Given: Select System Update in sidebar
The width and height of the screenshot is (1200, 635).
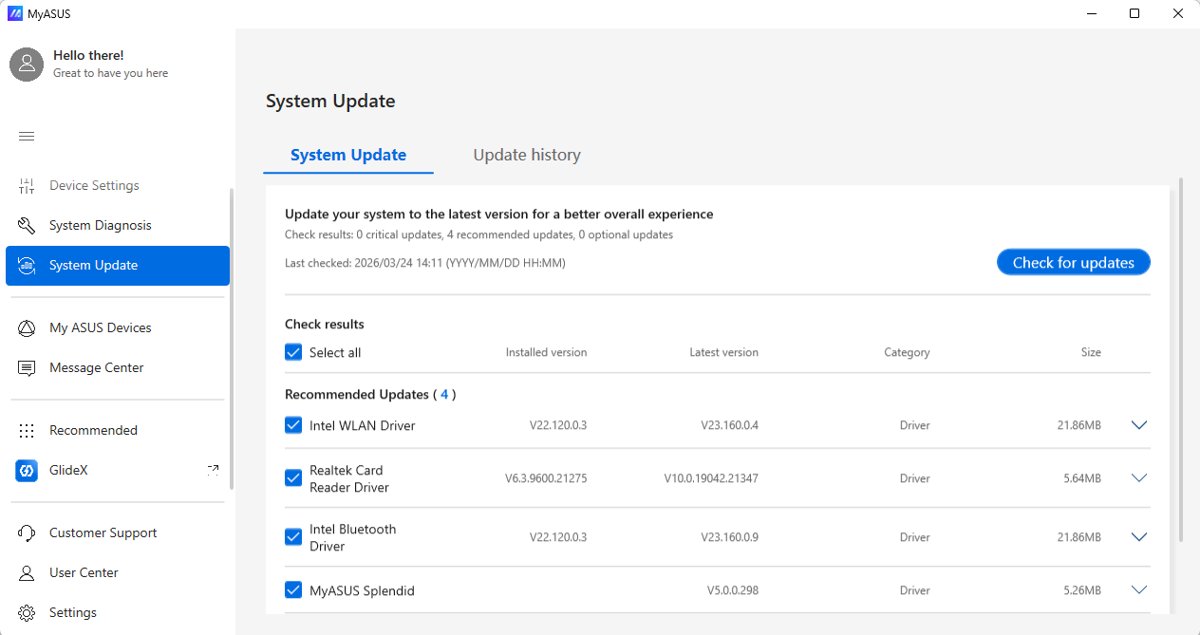Looking at the screenshot, I should click(x=118, y=266).
